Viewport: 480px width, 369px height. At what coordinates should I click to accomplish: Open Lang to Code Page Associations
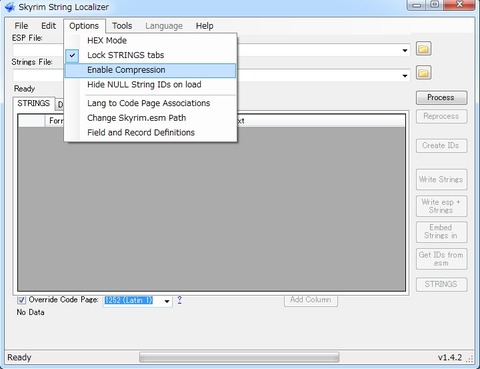(150, 103)
